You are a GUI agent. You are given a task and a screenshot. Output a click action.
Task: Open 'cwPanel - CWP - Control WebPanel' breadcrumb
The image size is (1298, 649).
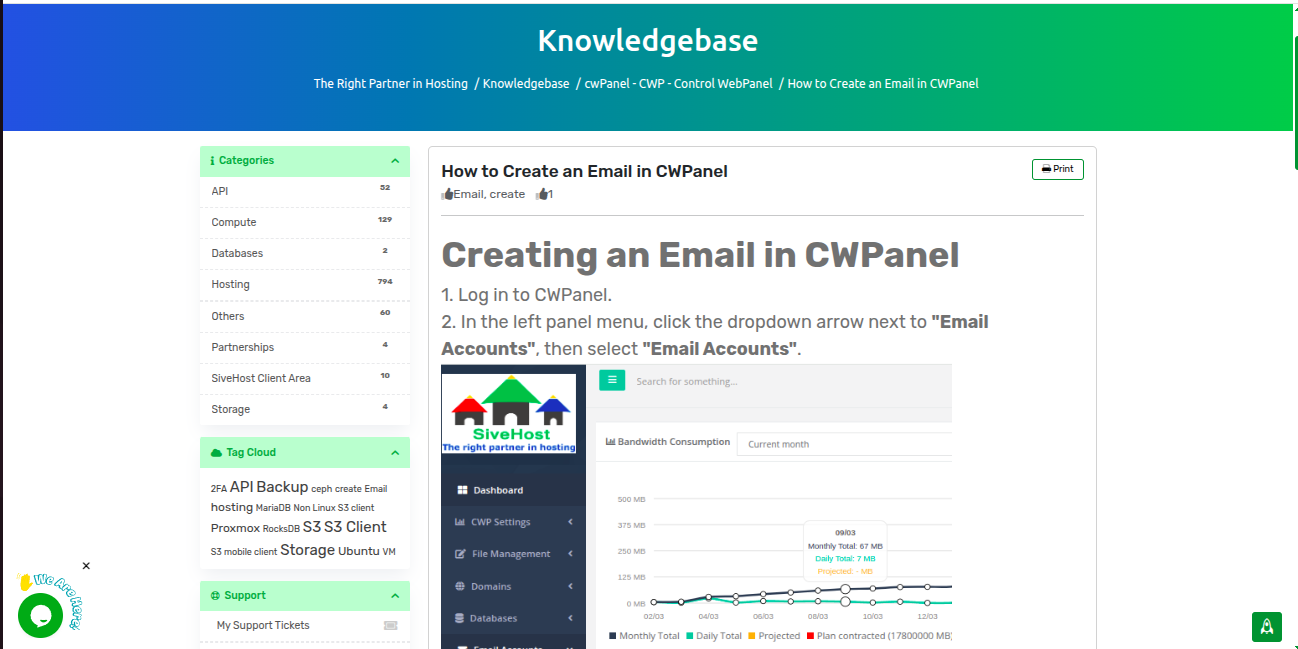[679, 84]
